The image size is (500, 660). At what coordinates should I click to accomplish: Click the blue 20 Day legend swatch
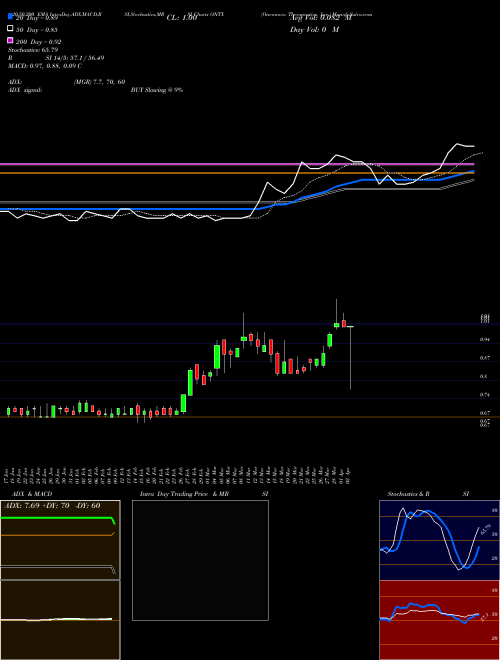[11, 16]
